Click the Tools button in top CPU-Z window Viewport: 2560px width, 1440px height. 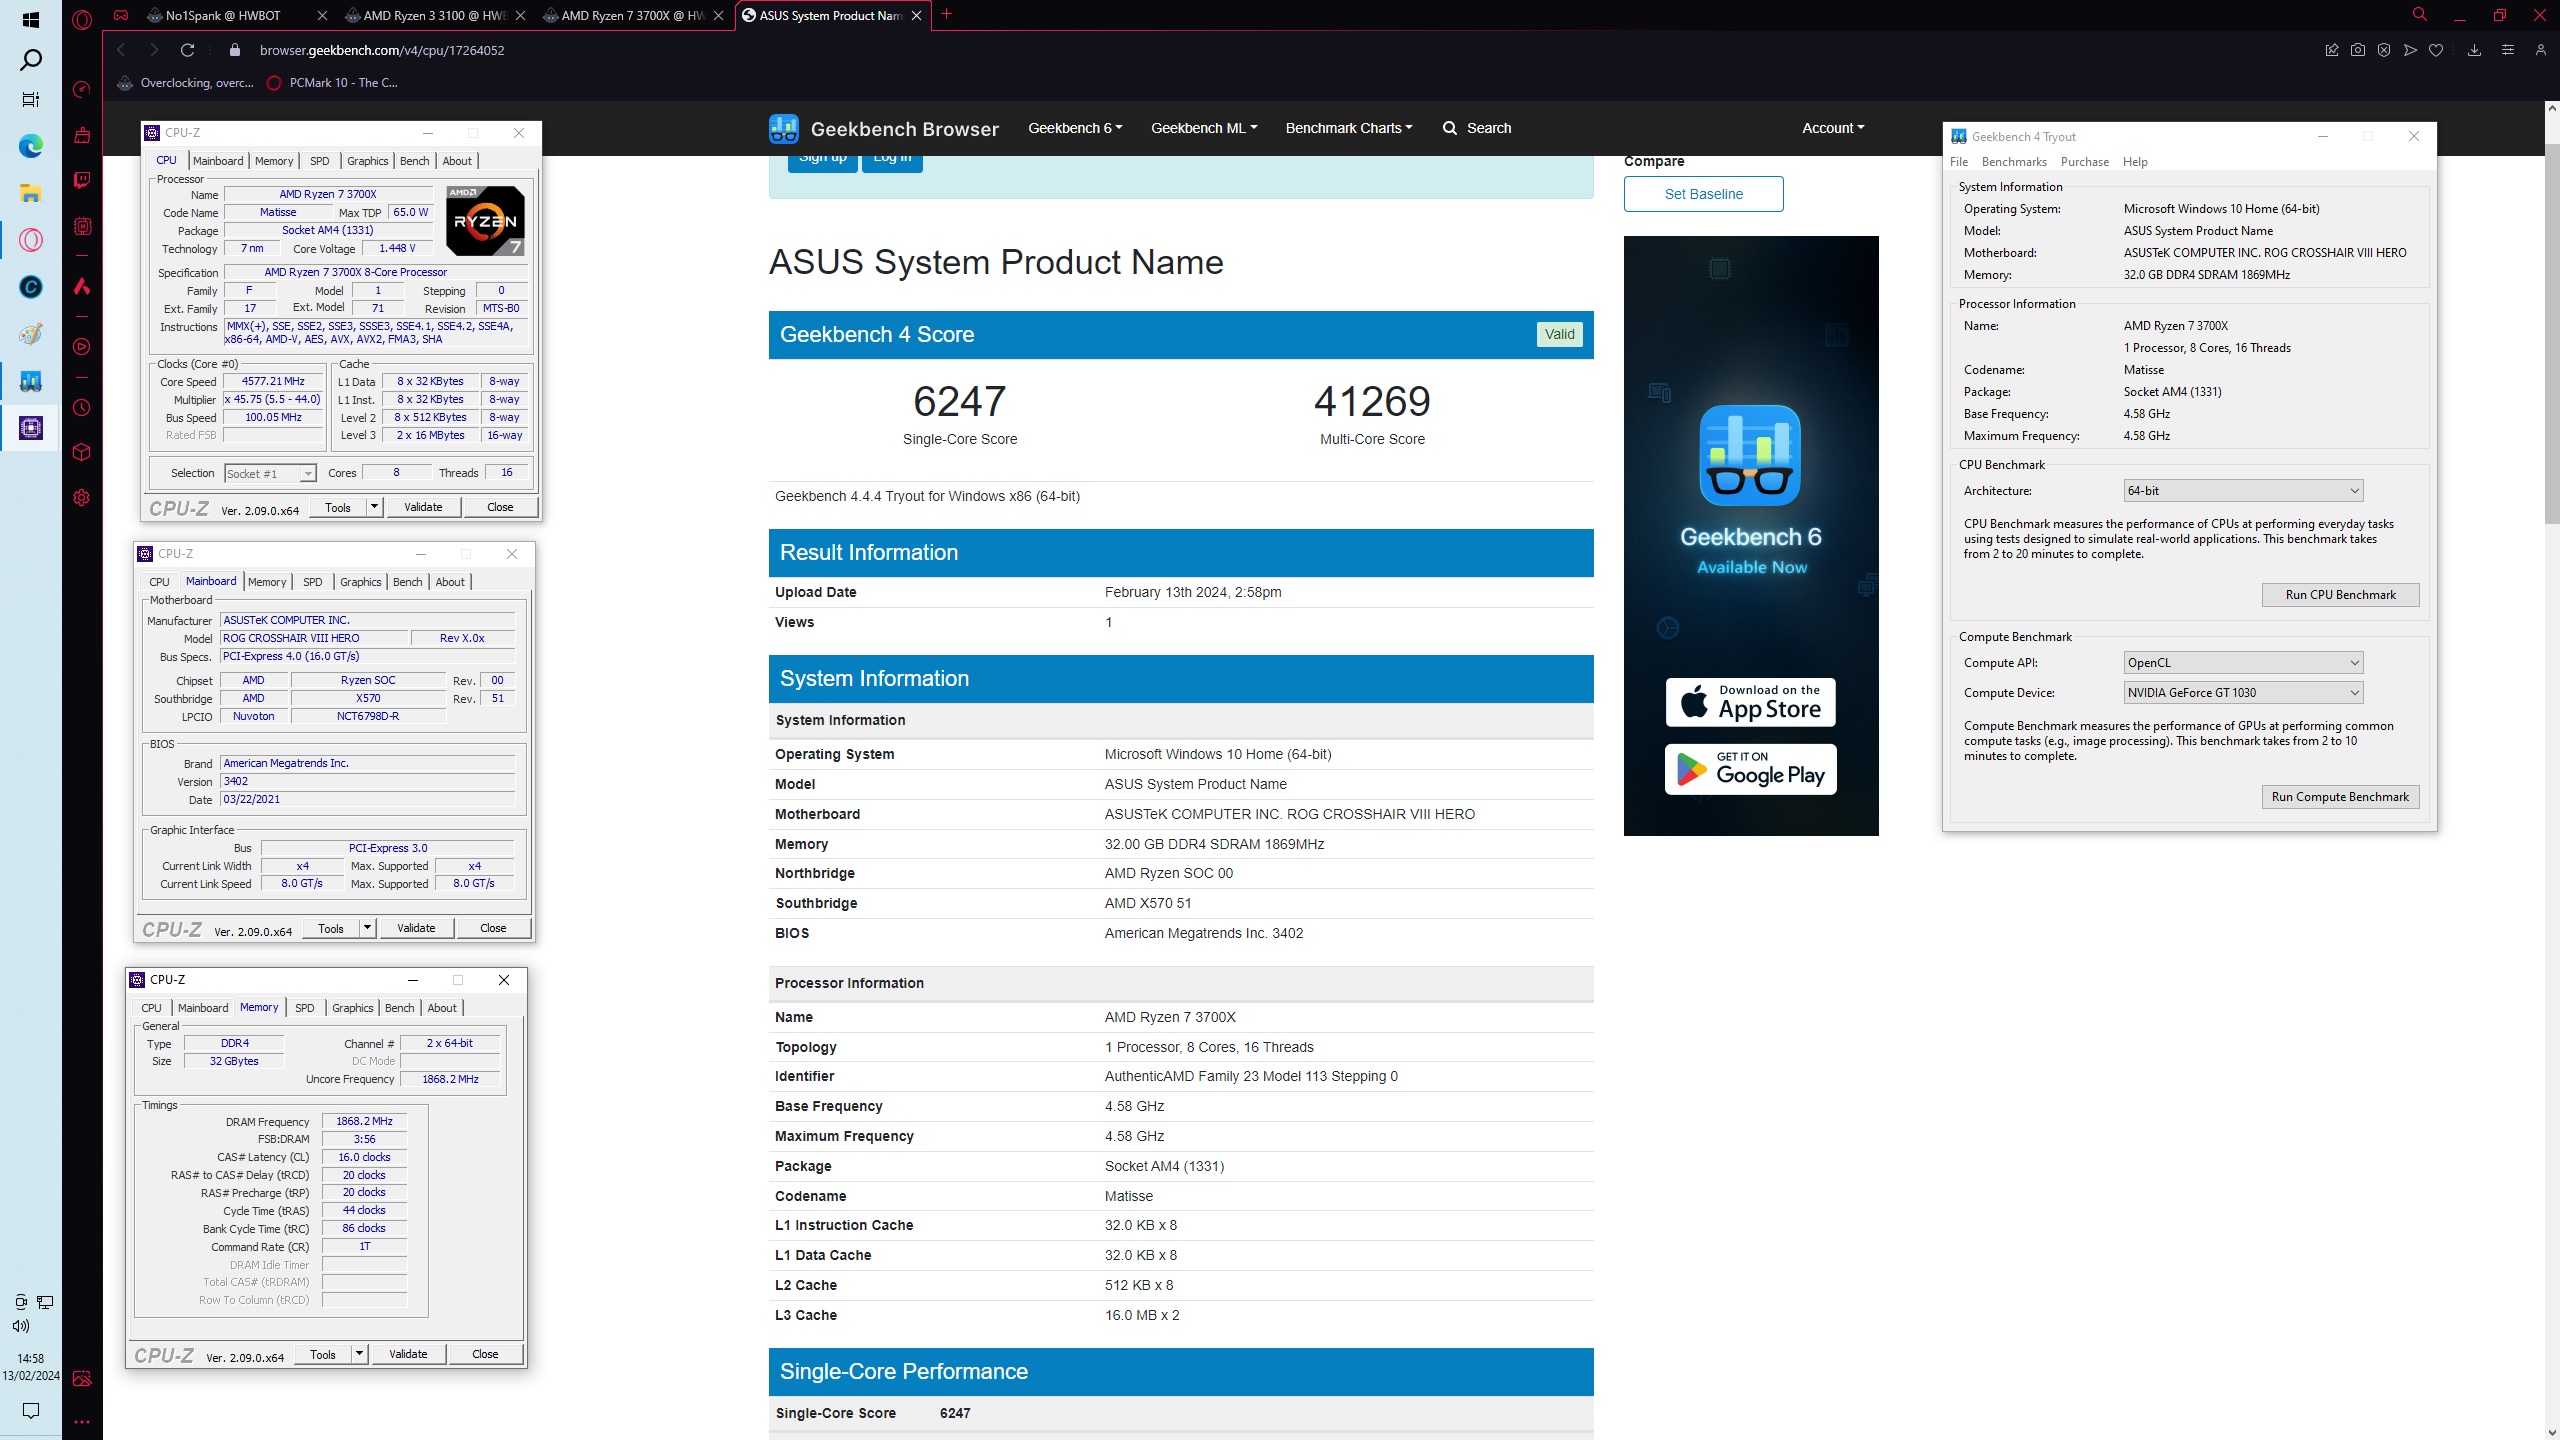338,507
